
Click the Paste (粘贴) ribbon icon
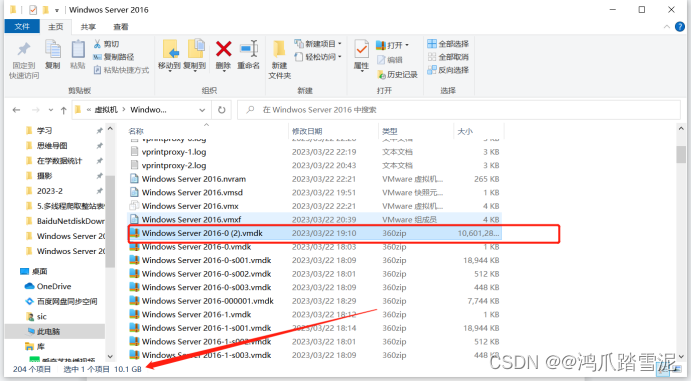pyautogui.click(x=78, y=55)
